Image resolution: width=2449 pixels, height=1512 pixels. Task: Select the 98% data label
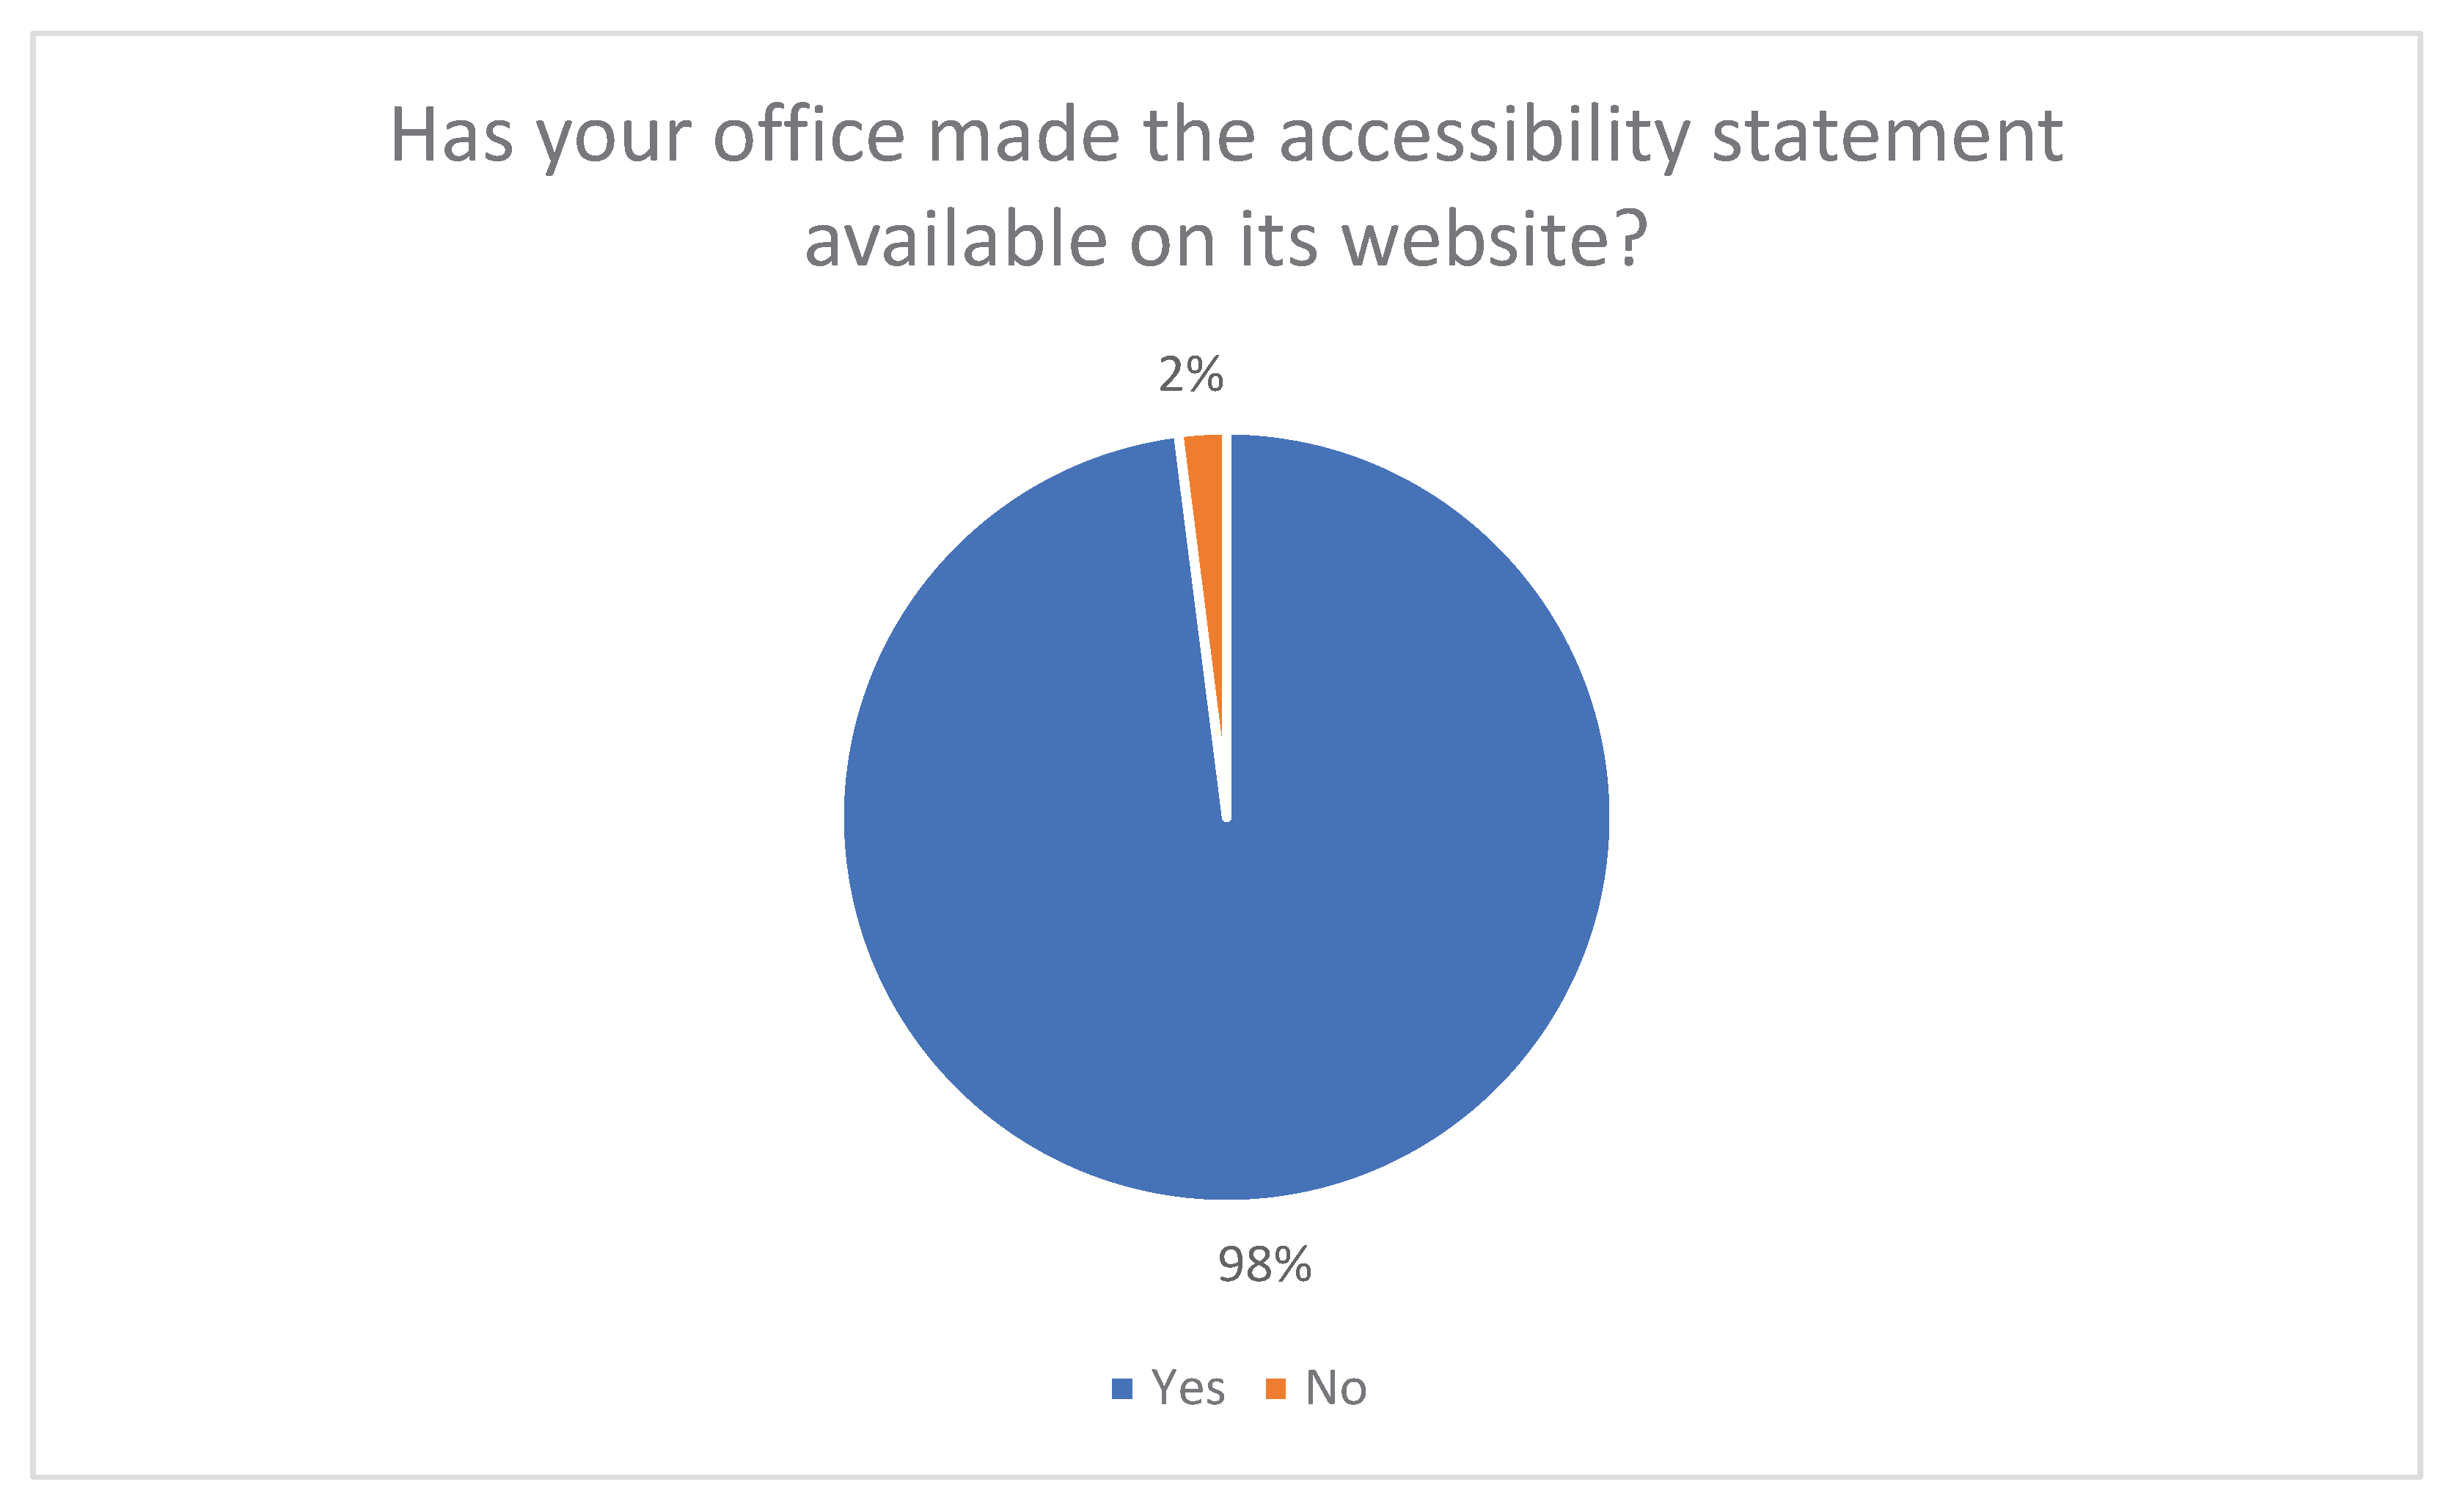click(x=1264, y=1265)
